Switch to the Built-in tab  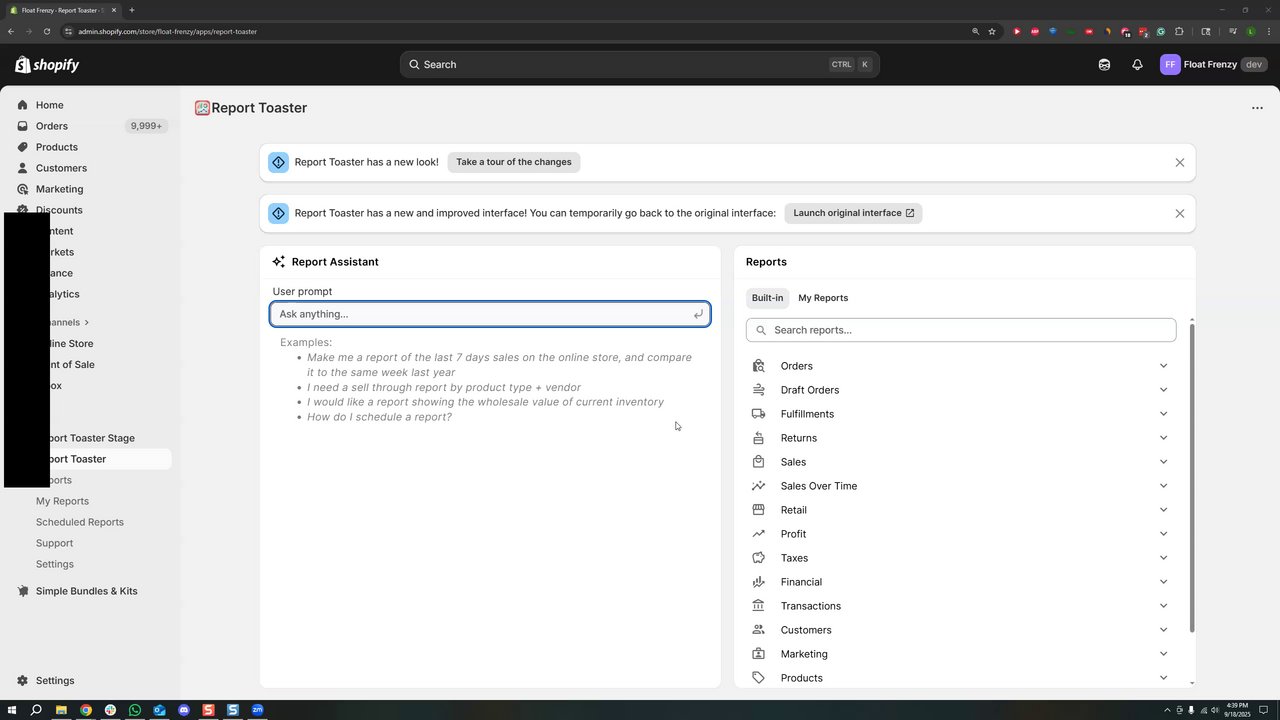[768, 298]
